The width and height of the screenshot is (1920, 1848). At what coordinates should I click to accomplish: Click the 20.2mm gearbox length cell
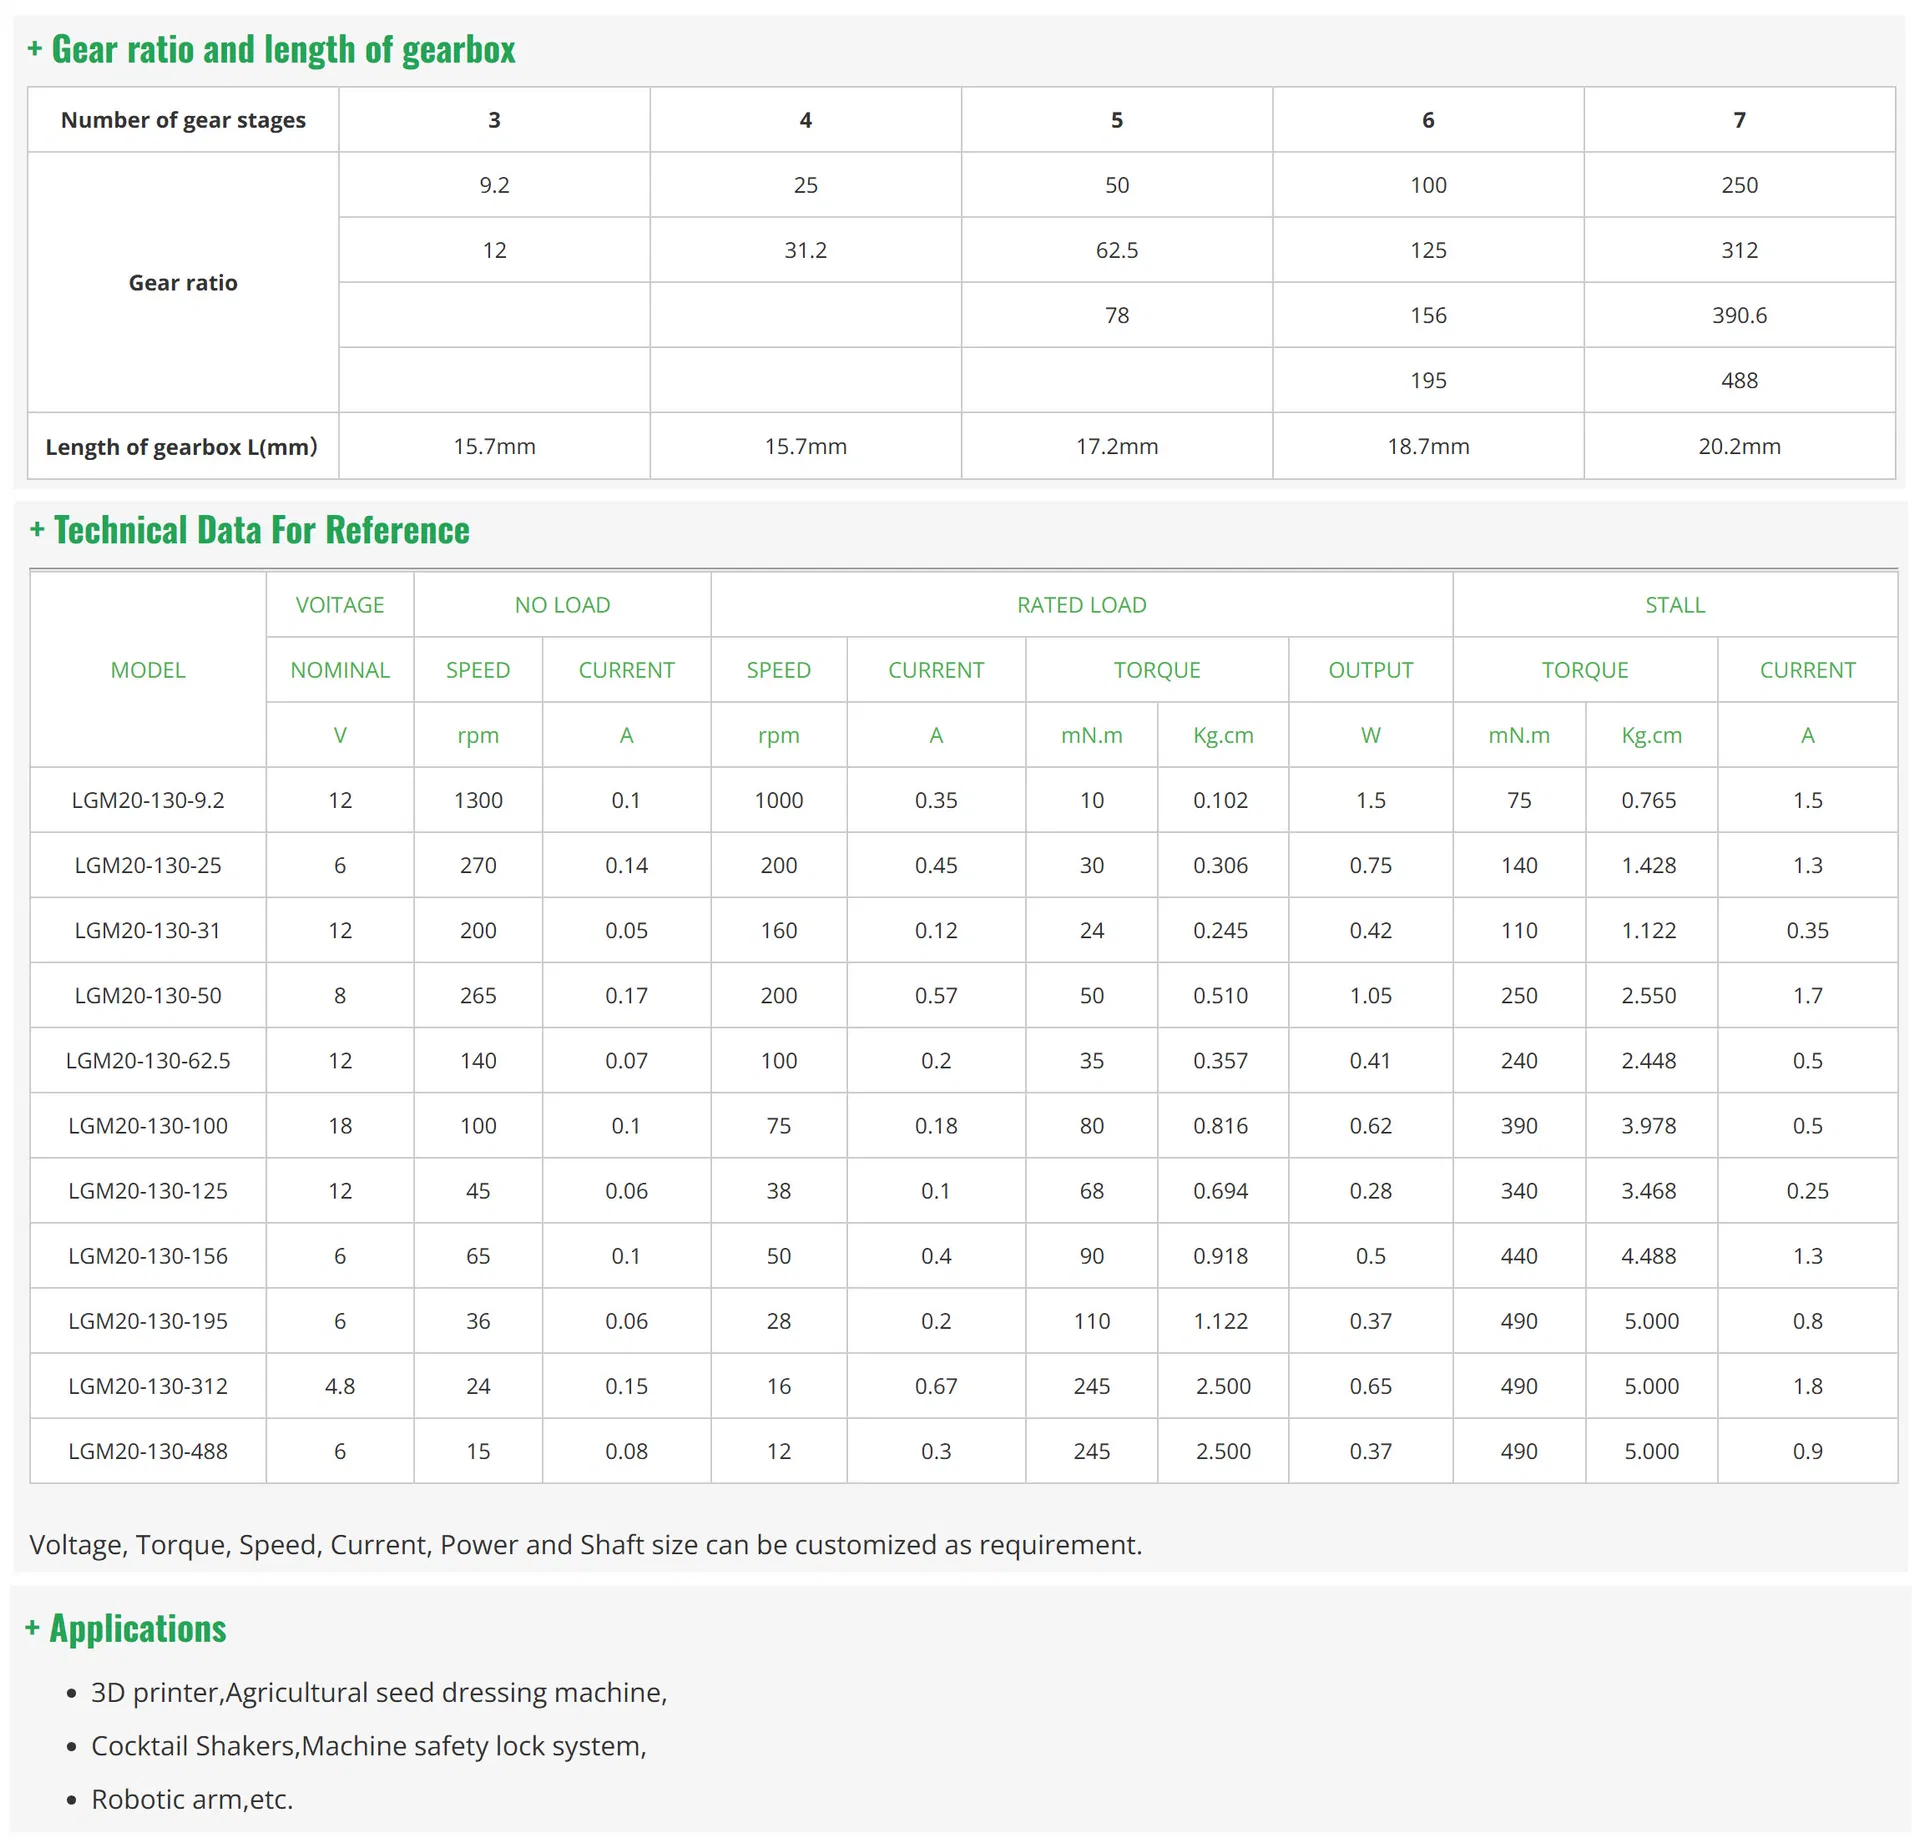(1739, 446)
